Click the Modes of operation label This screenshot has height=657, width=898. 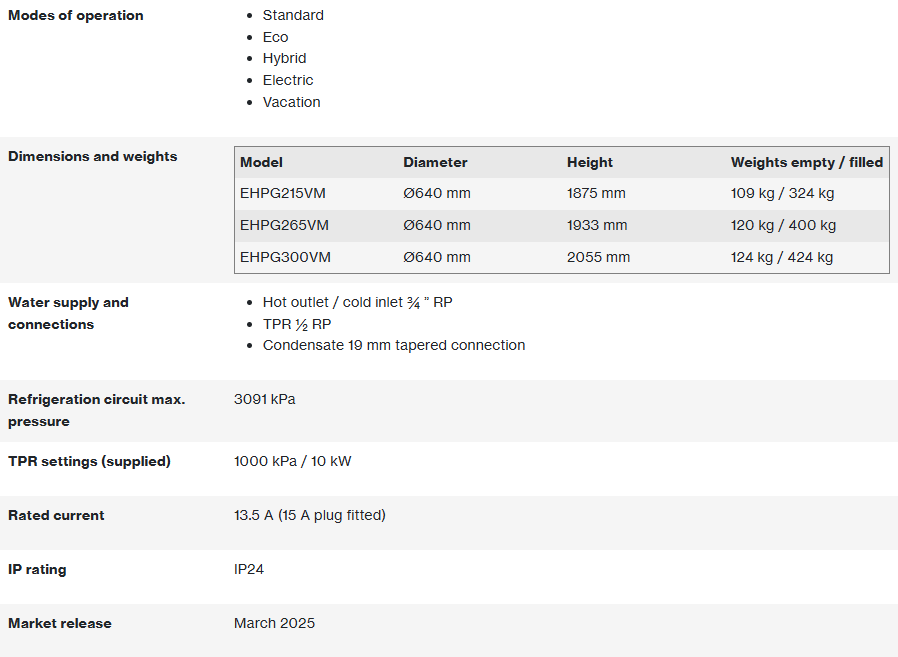click(76, 15)
